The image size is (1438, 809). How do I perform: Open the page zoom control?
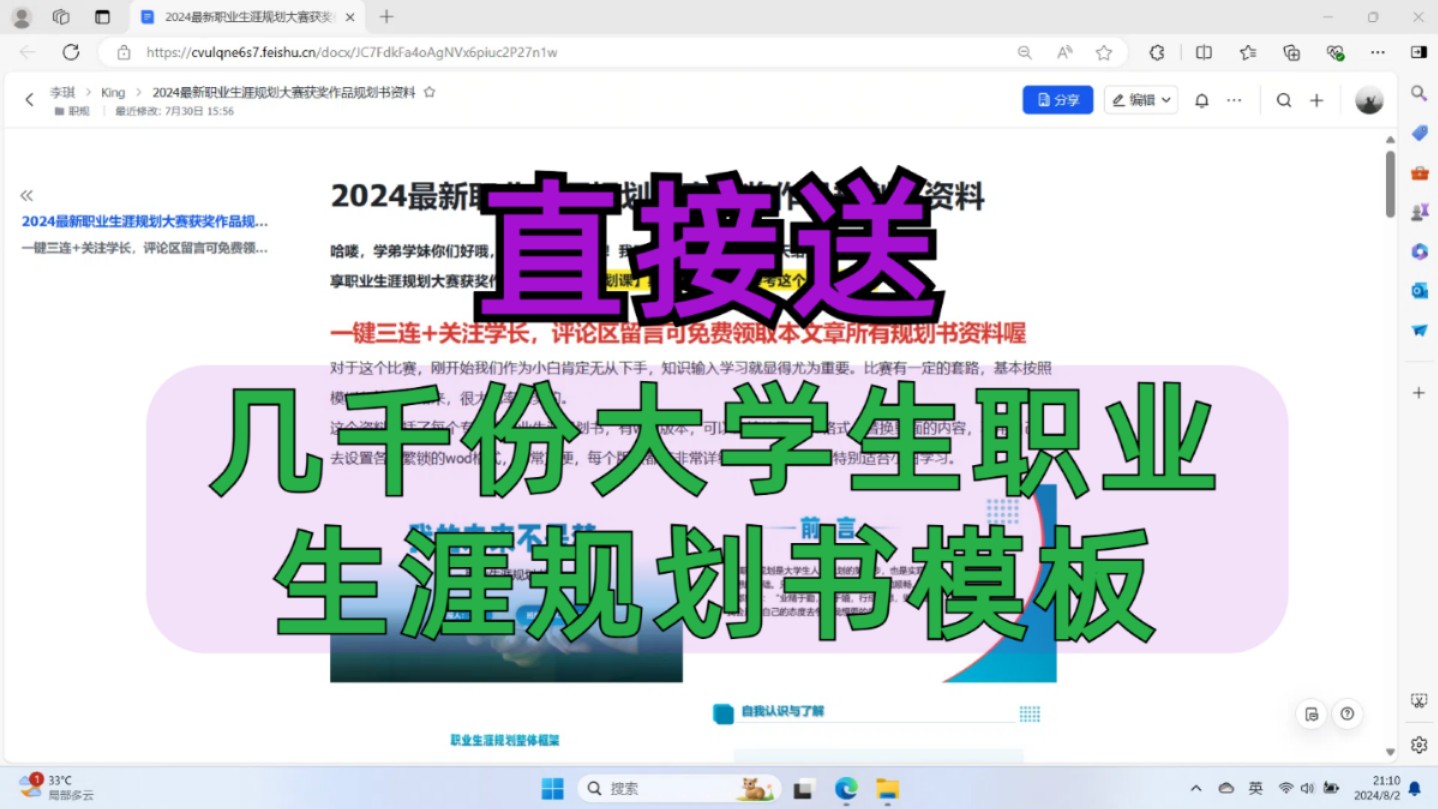pos(1025,52)
